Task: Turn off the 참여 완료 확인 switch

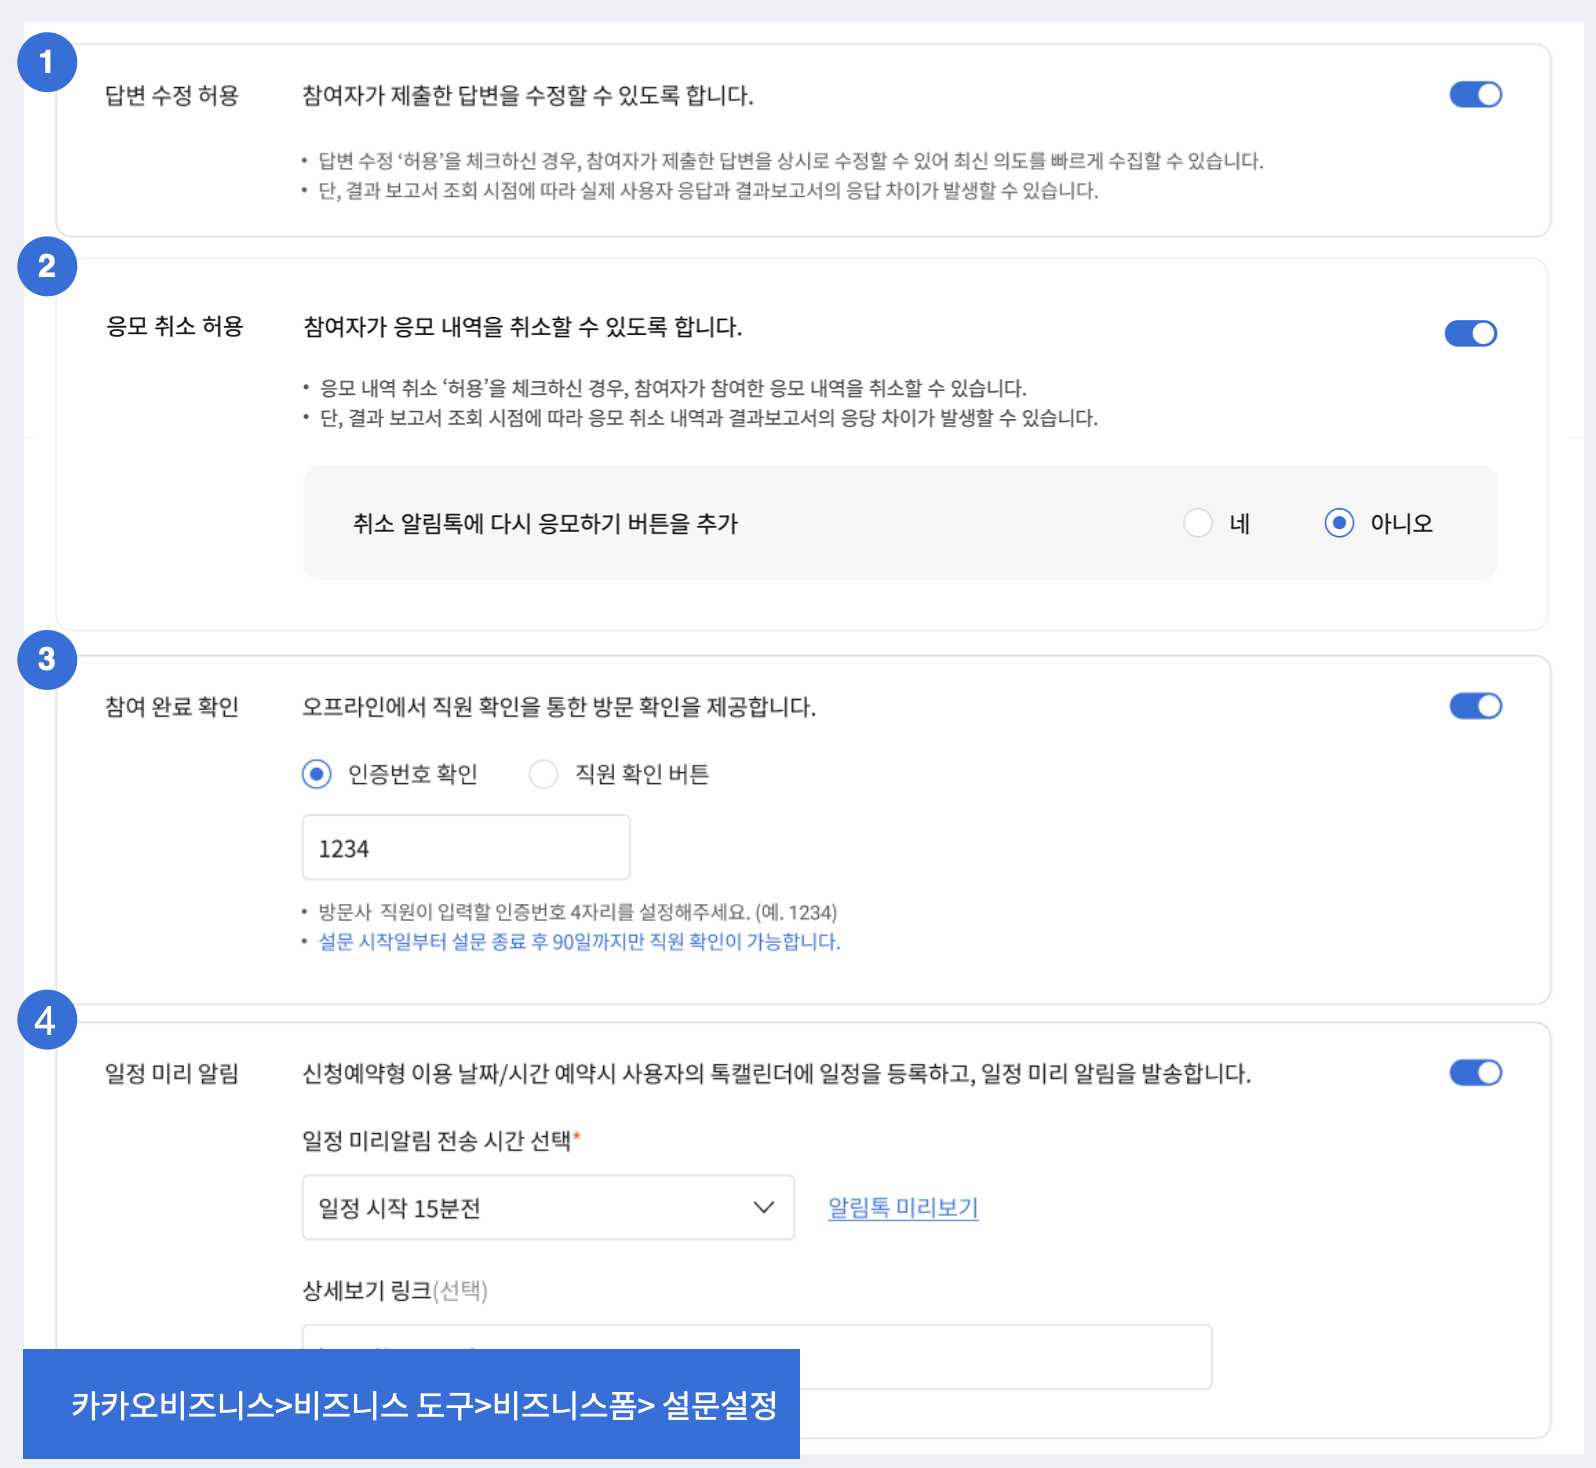Action: pos(1475,706)
